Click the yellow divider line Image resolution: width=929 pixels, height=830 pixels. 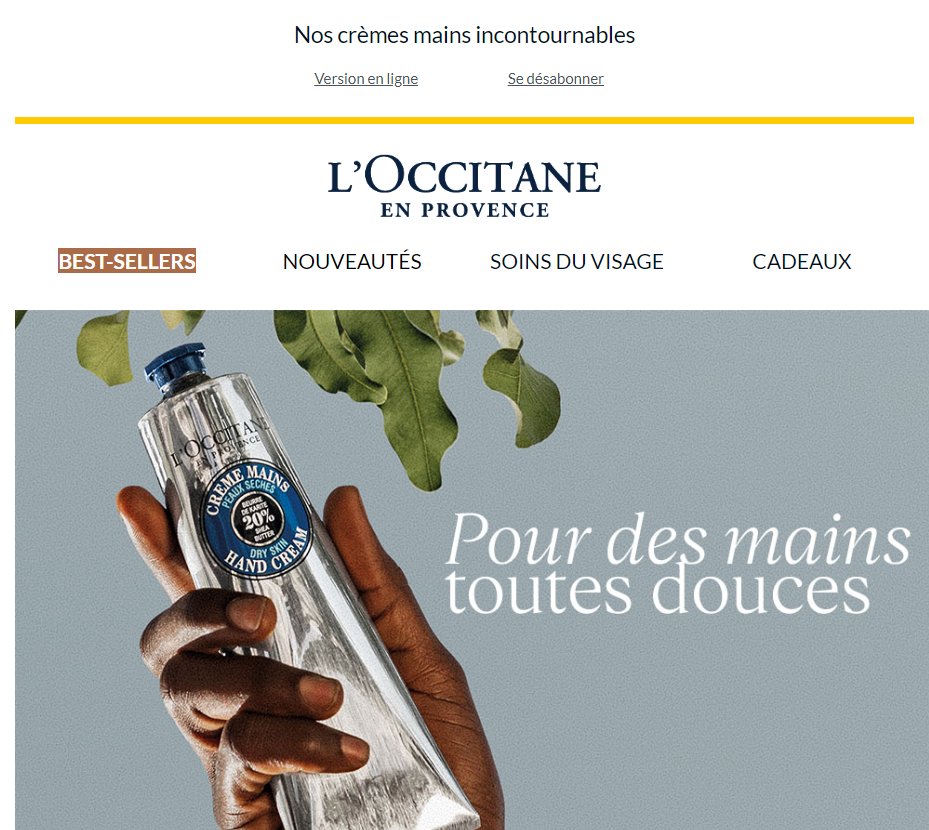pos(464,120)
